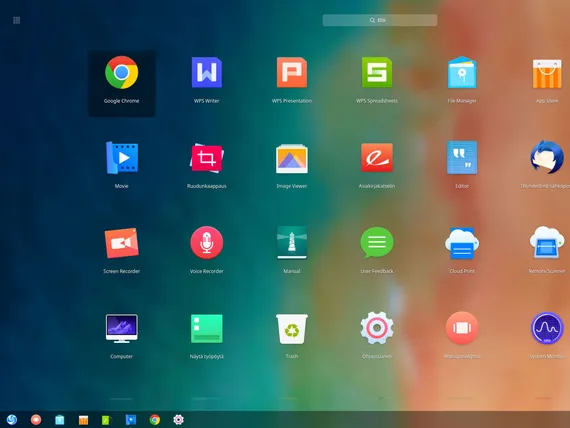Open Thunderbird email client
The image size is (570, 428).
coord(547,157)
